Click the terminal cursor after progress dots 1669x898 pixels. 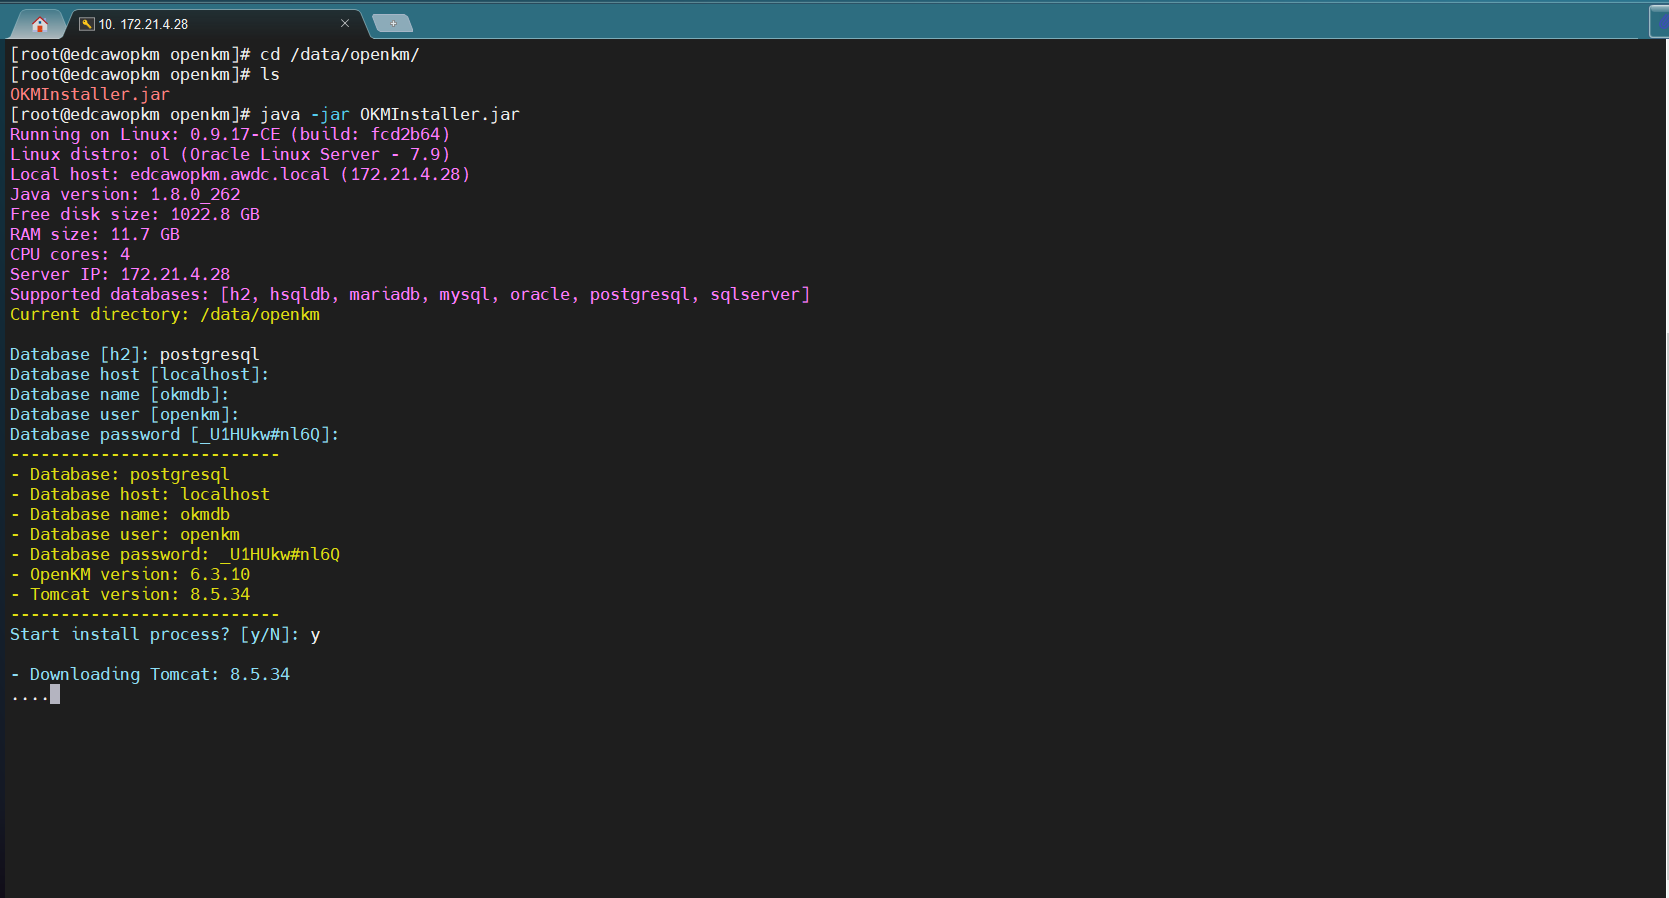coord(55,694)
